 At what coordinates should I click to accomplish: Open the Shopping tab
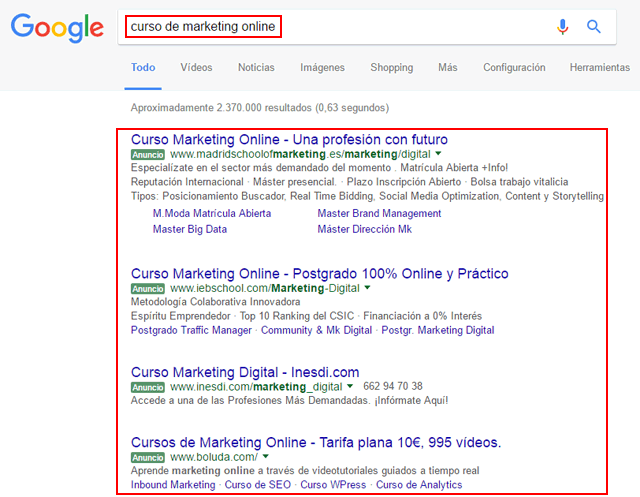[392, 67]
